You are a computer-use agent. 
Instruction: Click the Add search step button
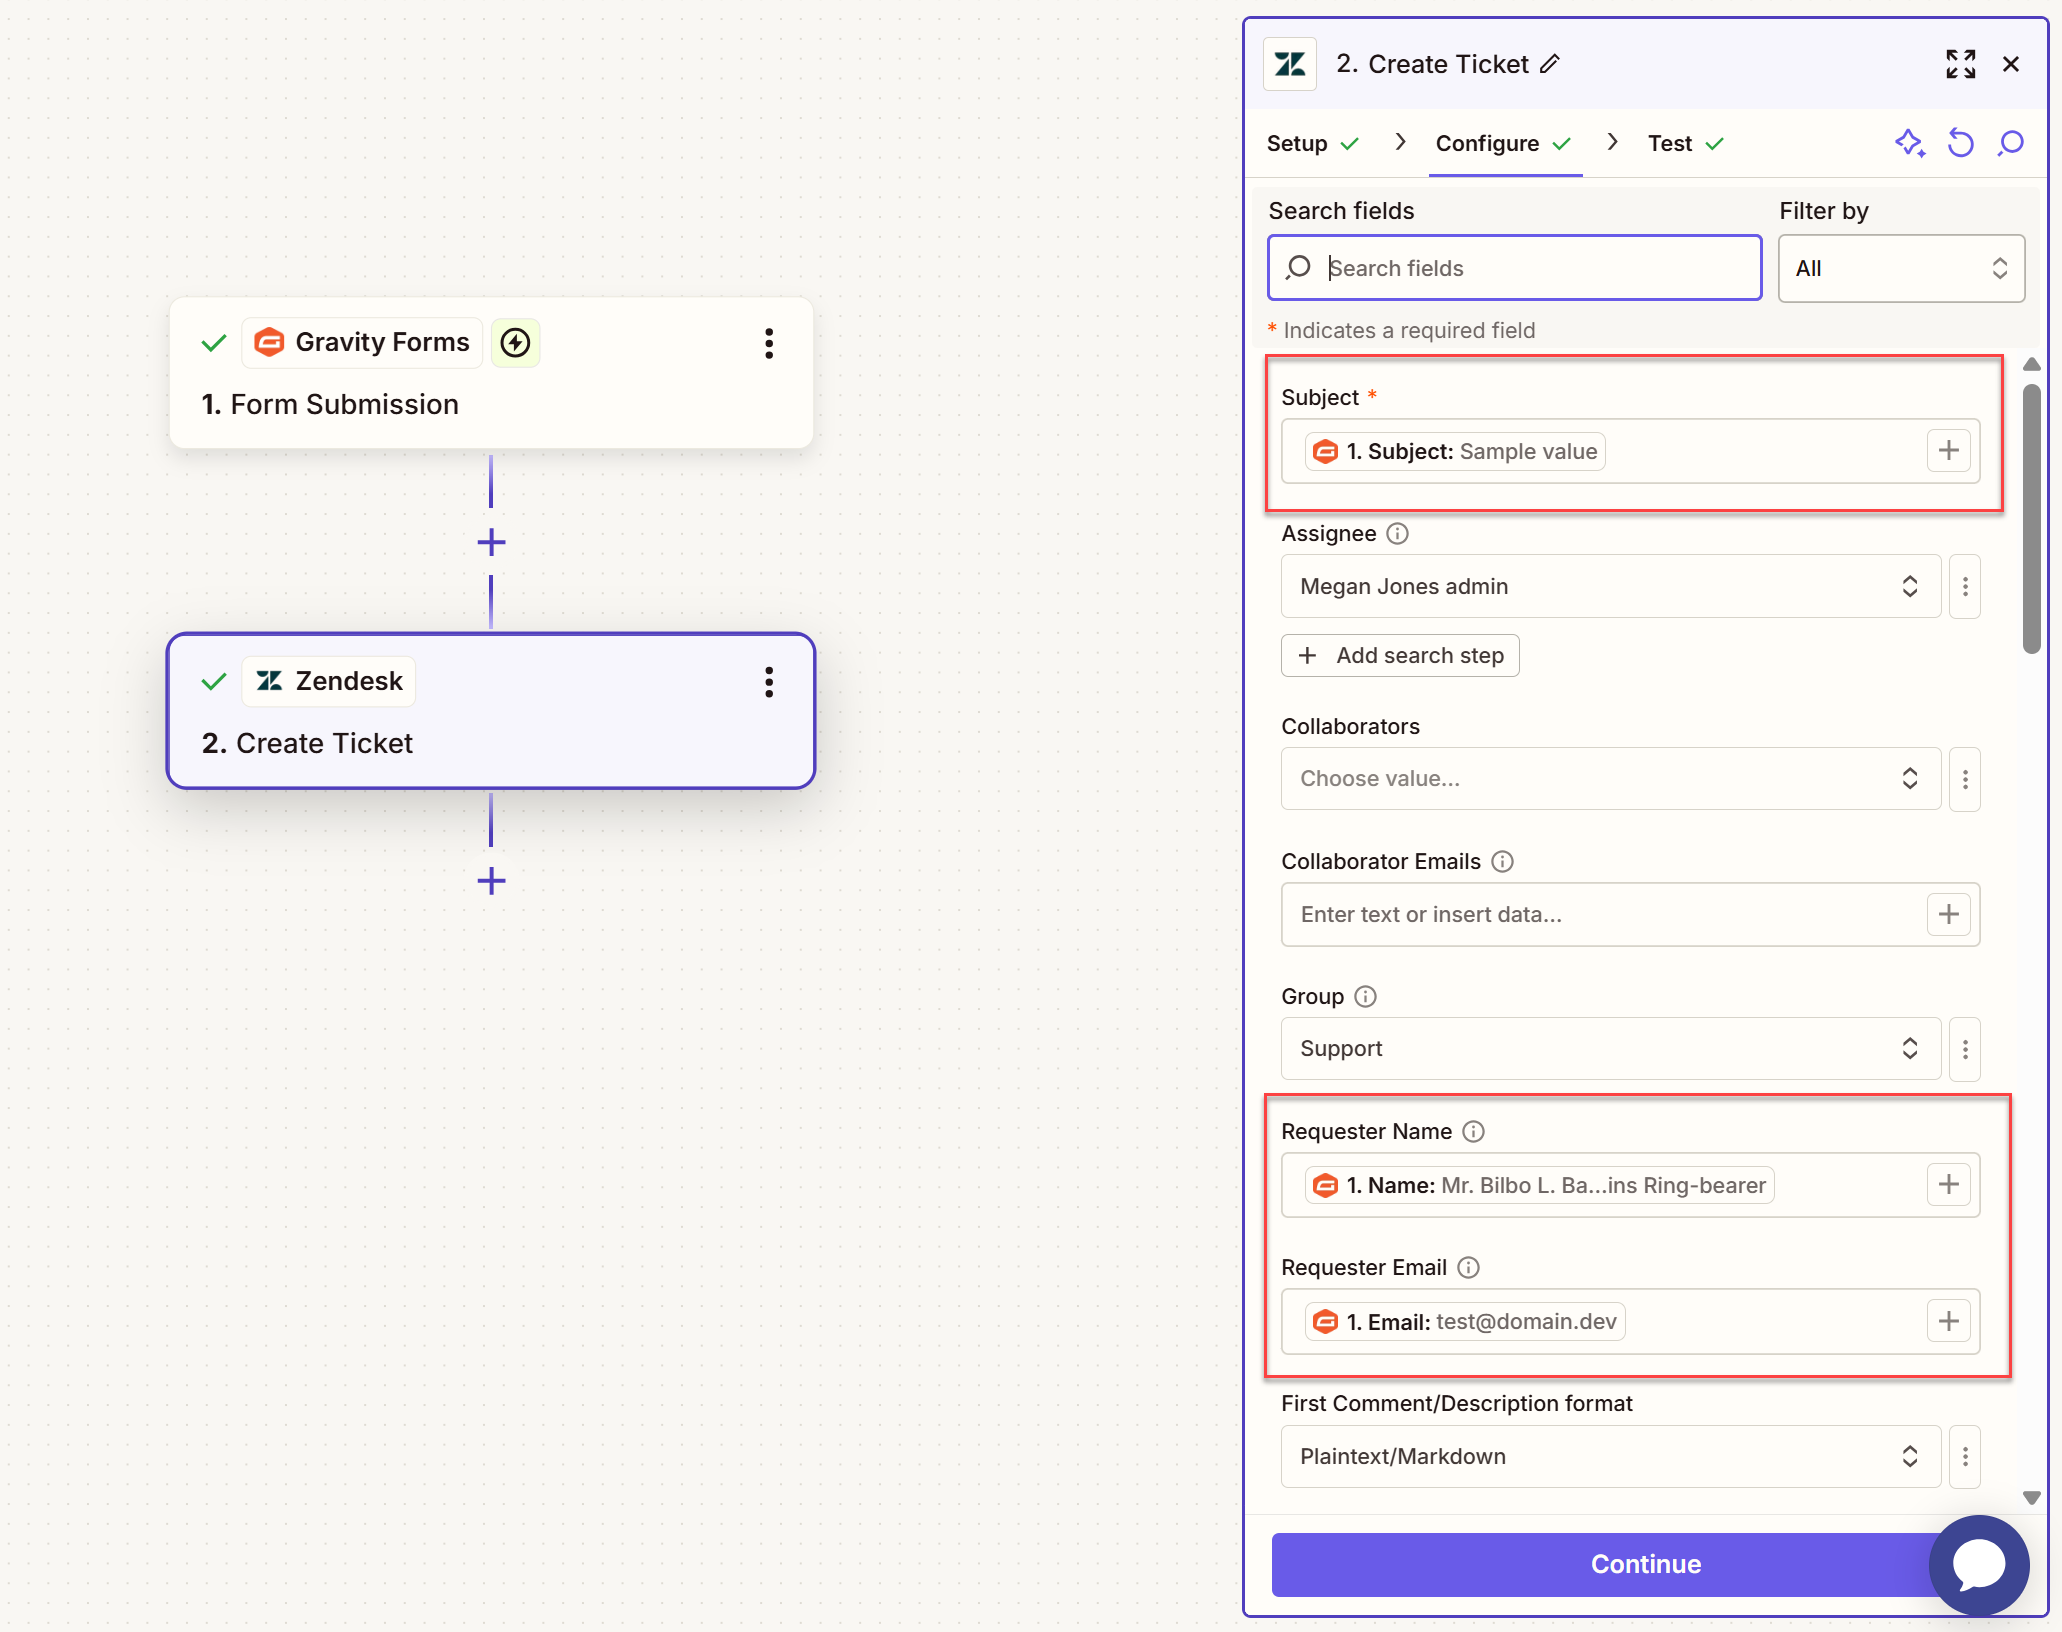click(1400, 655)
